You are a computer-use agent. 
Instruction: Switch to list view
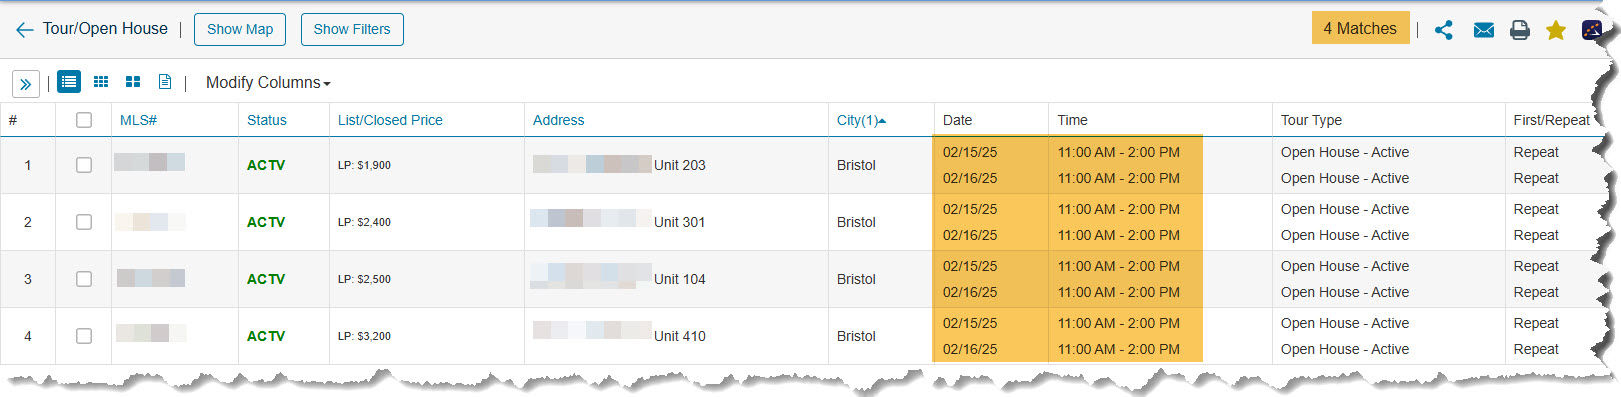[x=69, y=82]
